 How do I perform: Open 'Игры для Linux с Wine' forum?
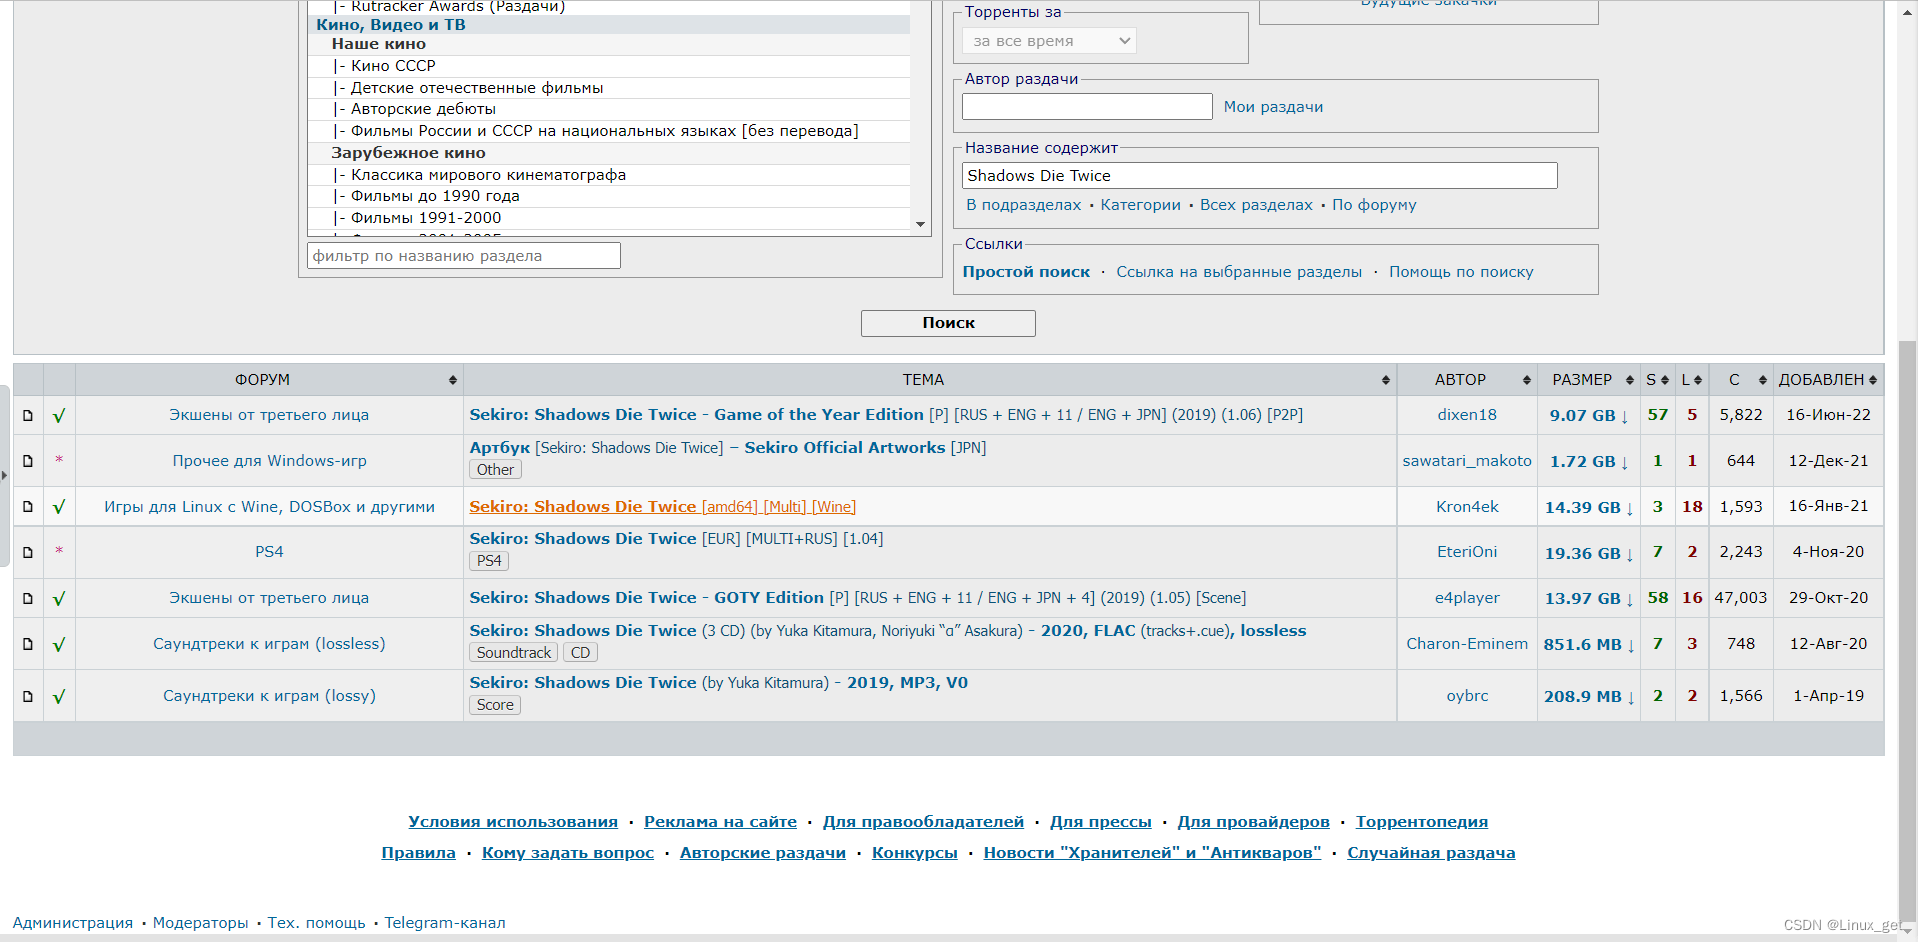coord(269,507)
